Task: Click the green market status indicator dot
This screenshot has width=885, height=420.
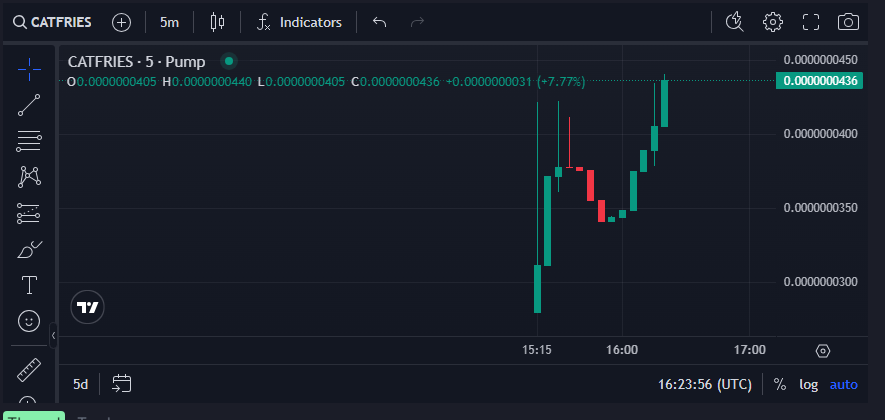Action: pyautogui.click(x=229, y=61)
